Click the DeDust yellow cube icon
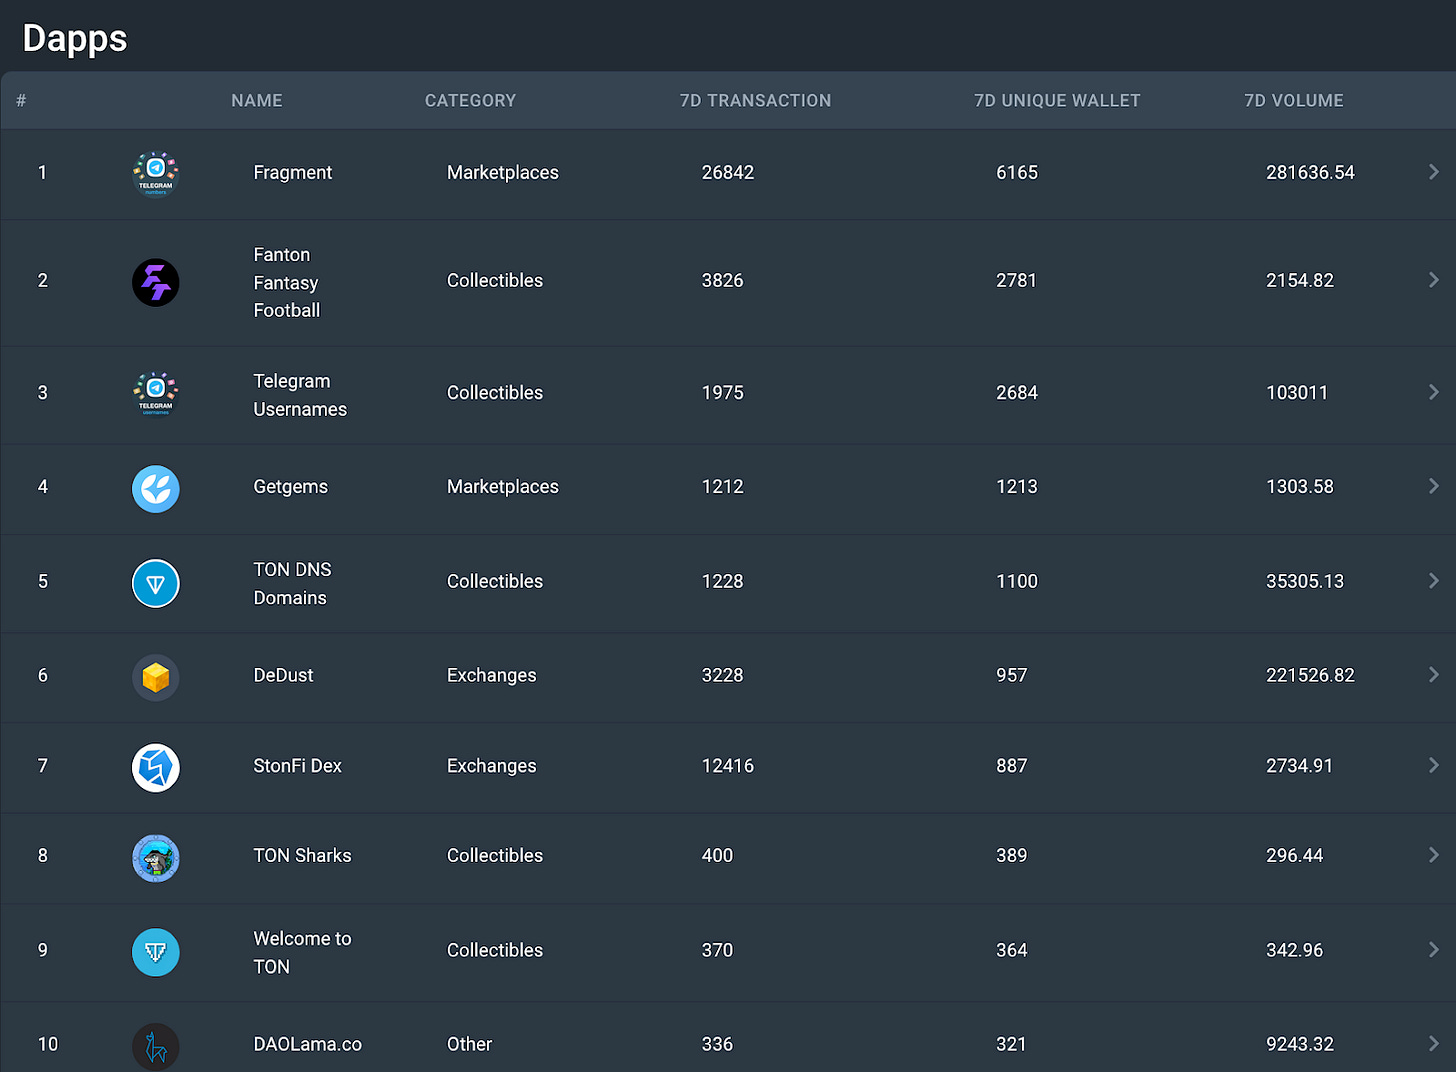Viewport: 1456px width, 1072px height. [x=156, y=678]
